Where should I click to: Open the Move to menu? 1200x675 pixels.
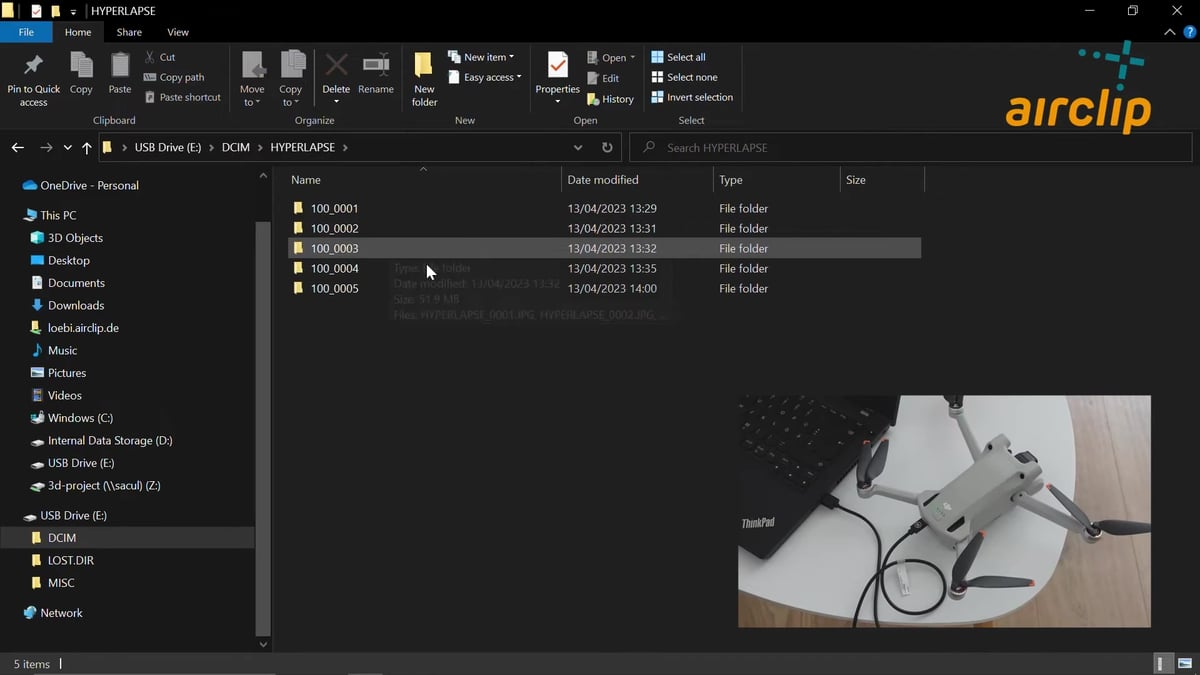click(252, 80)
